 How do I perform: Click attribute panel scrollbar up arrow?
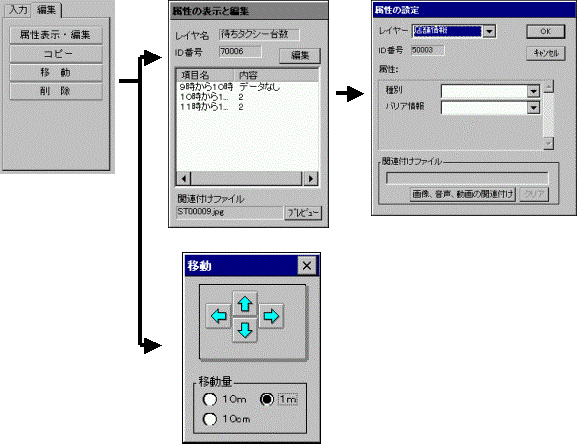coord(548,87)
